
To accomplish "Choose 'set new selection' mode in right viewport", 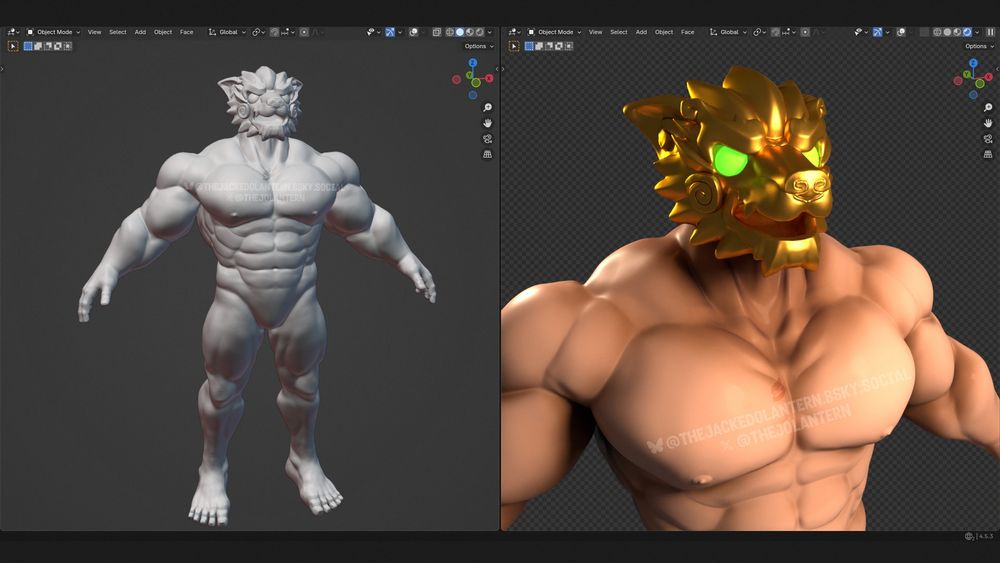I will tap(529, 46).
